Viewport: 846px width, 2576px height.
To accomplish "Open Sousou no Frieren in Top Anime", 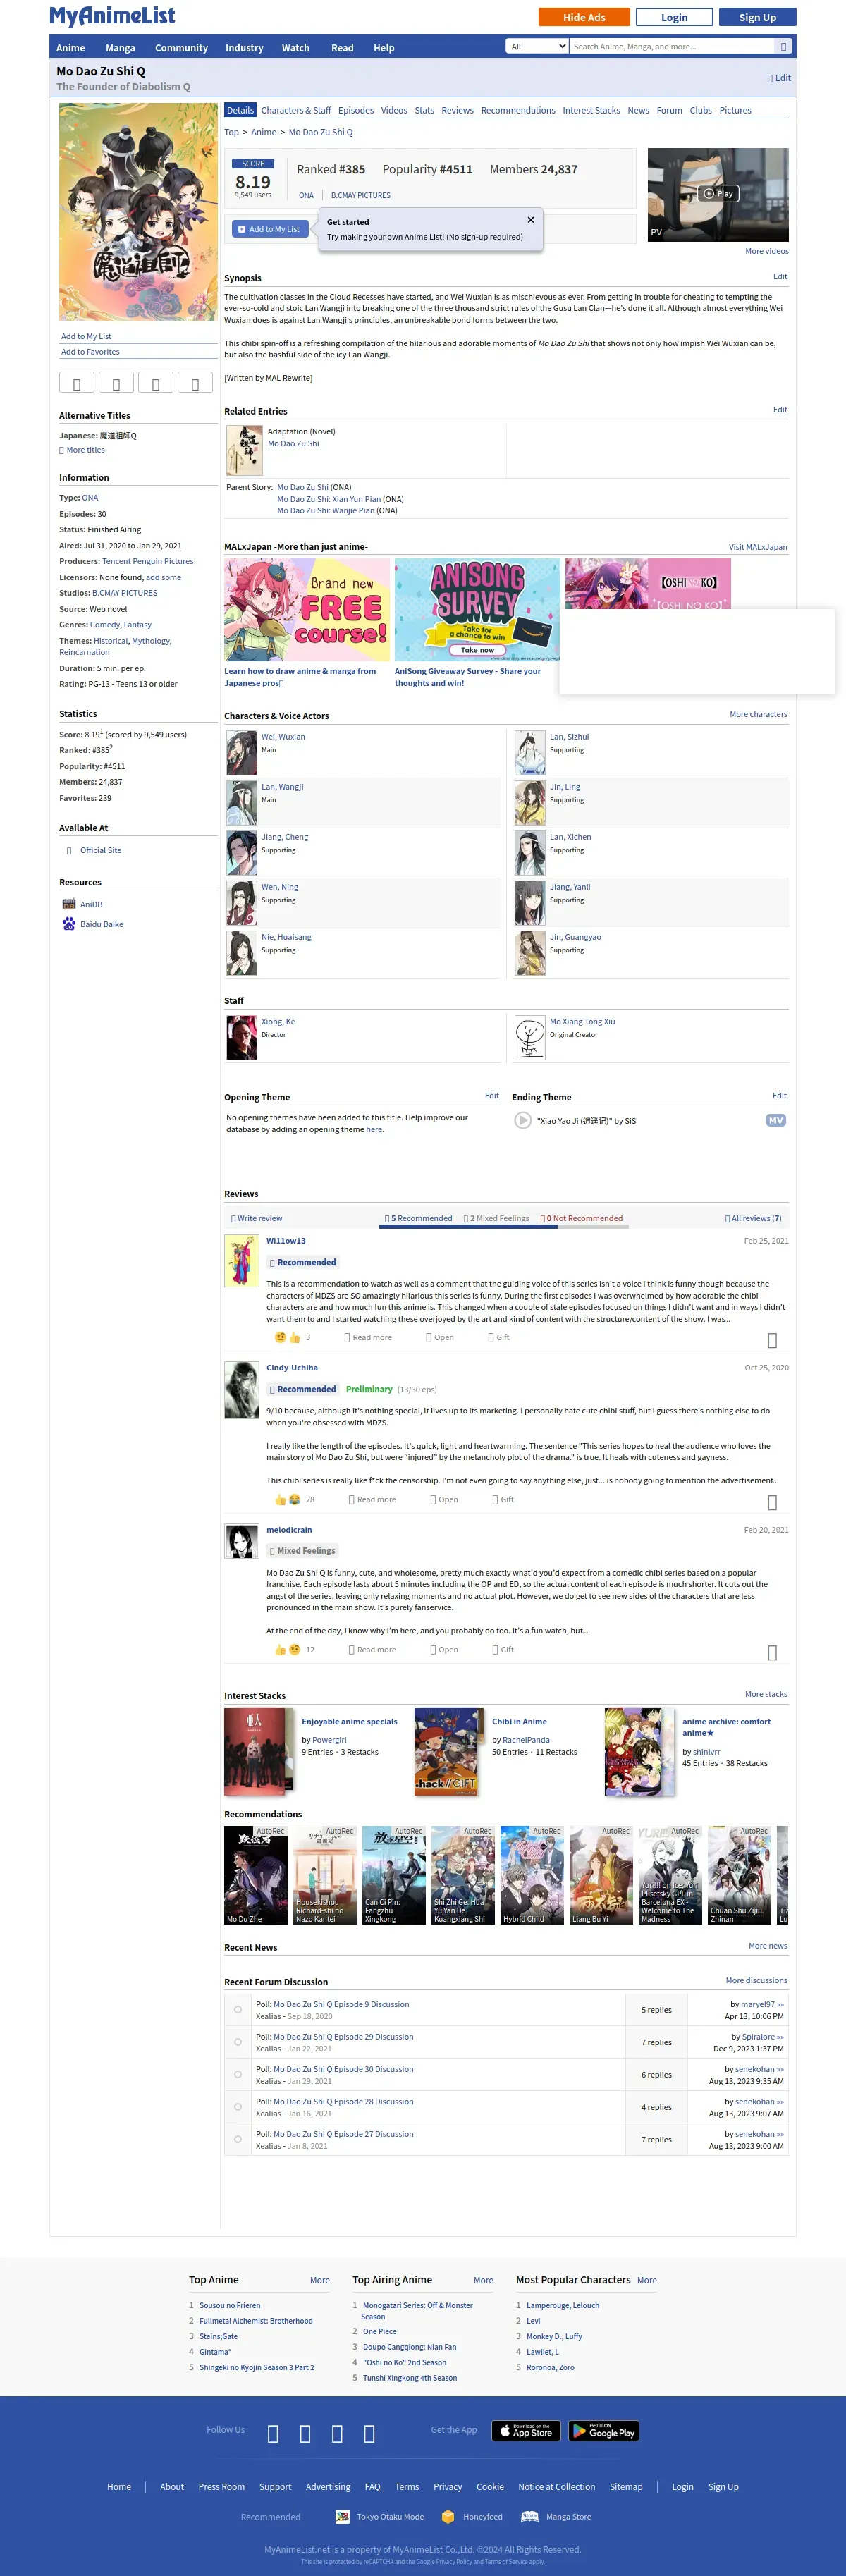I will 230,2305.
